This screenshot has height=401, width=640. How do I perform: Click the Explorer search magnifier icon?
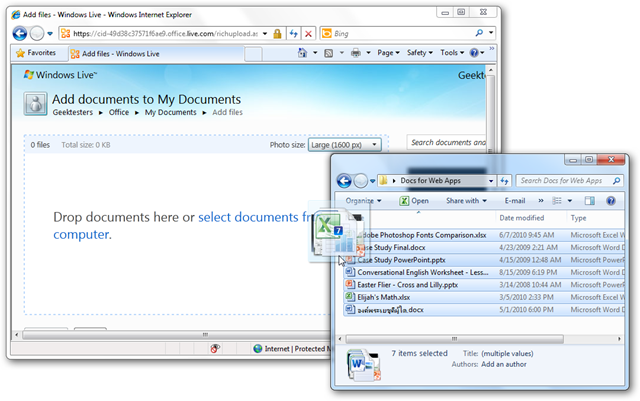click(x=616, y=180)
